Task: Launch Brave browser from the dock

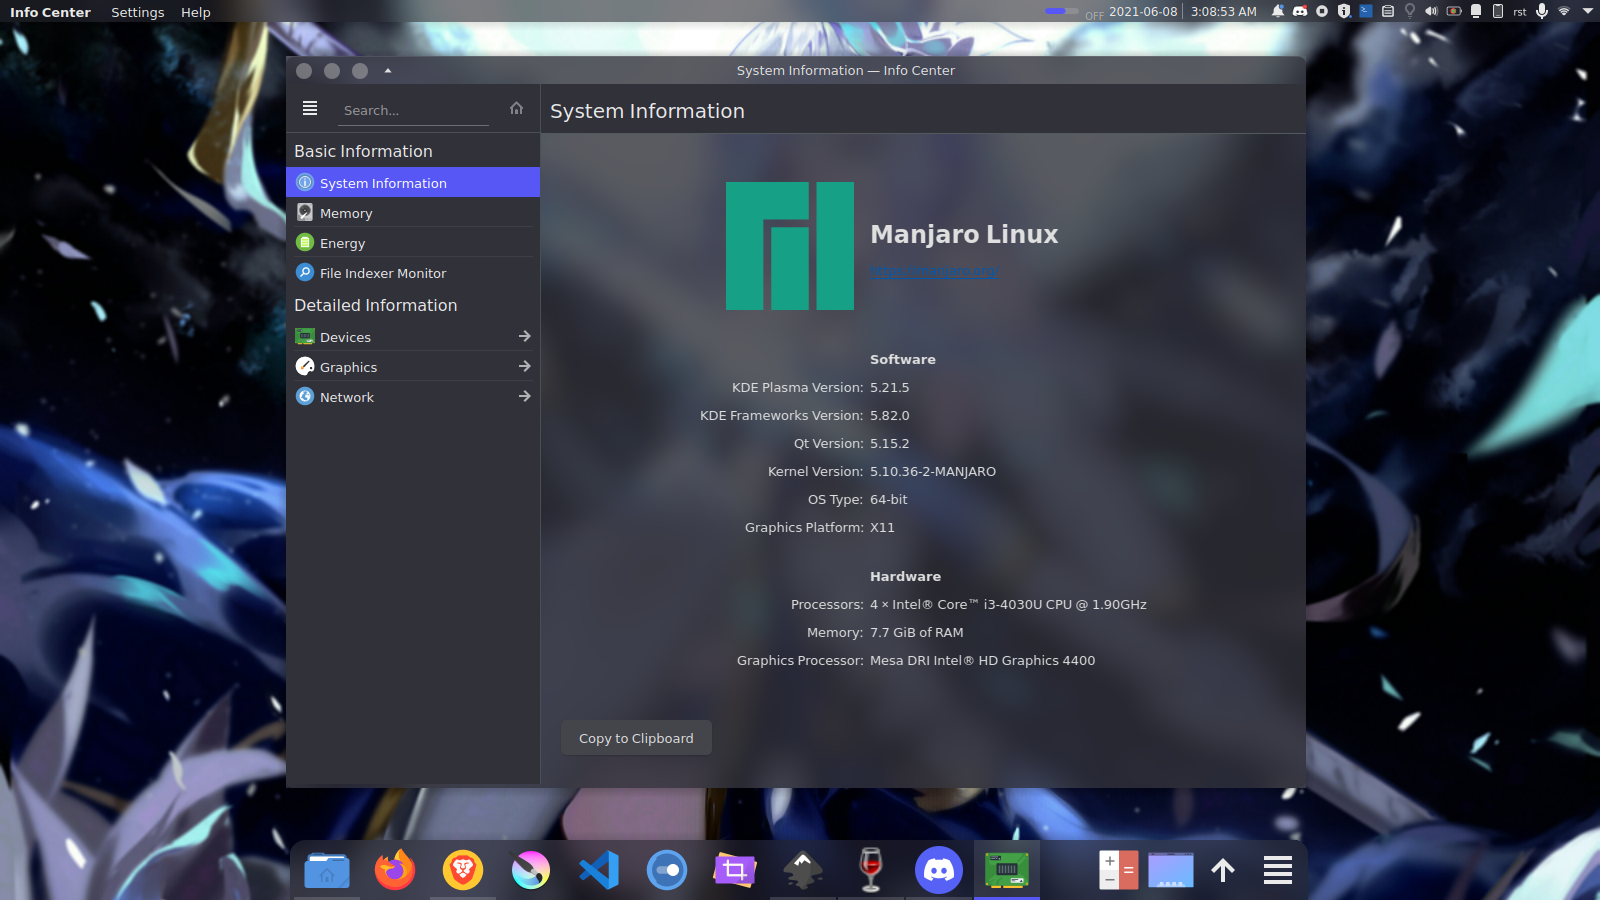Action: click(x=463, y=870)
